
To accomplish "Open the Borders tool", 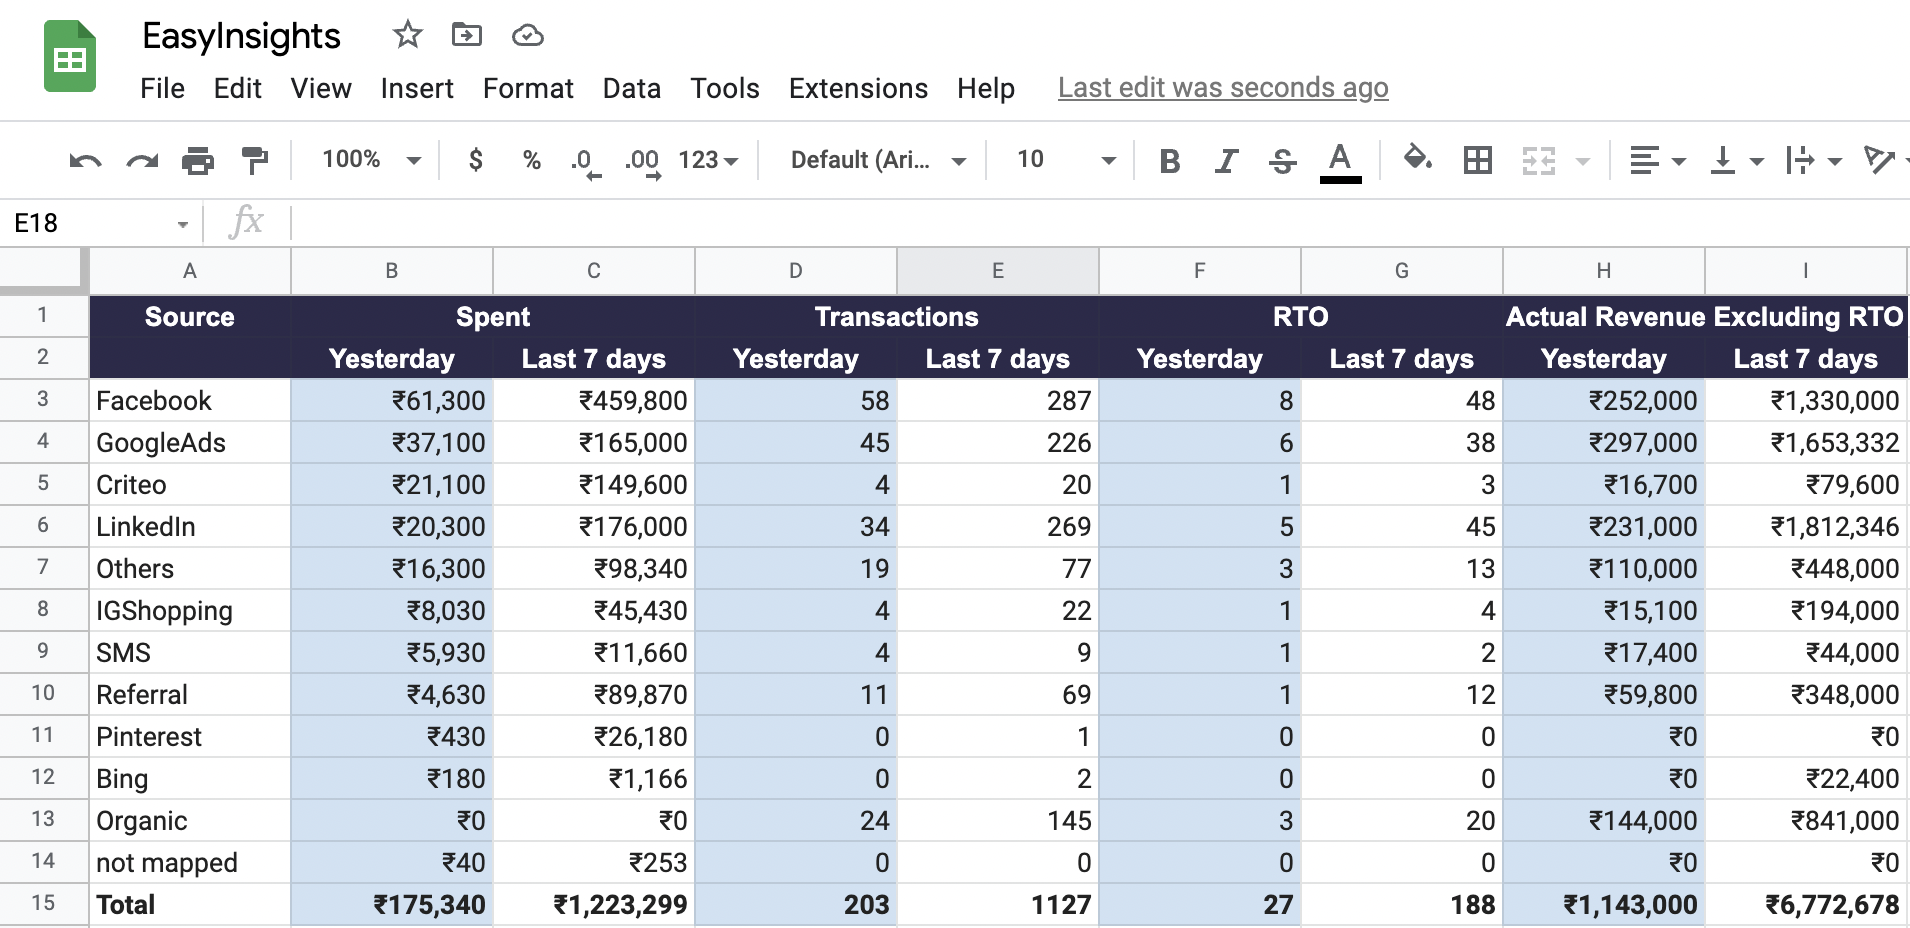I will coord(1479,159).
